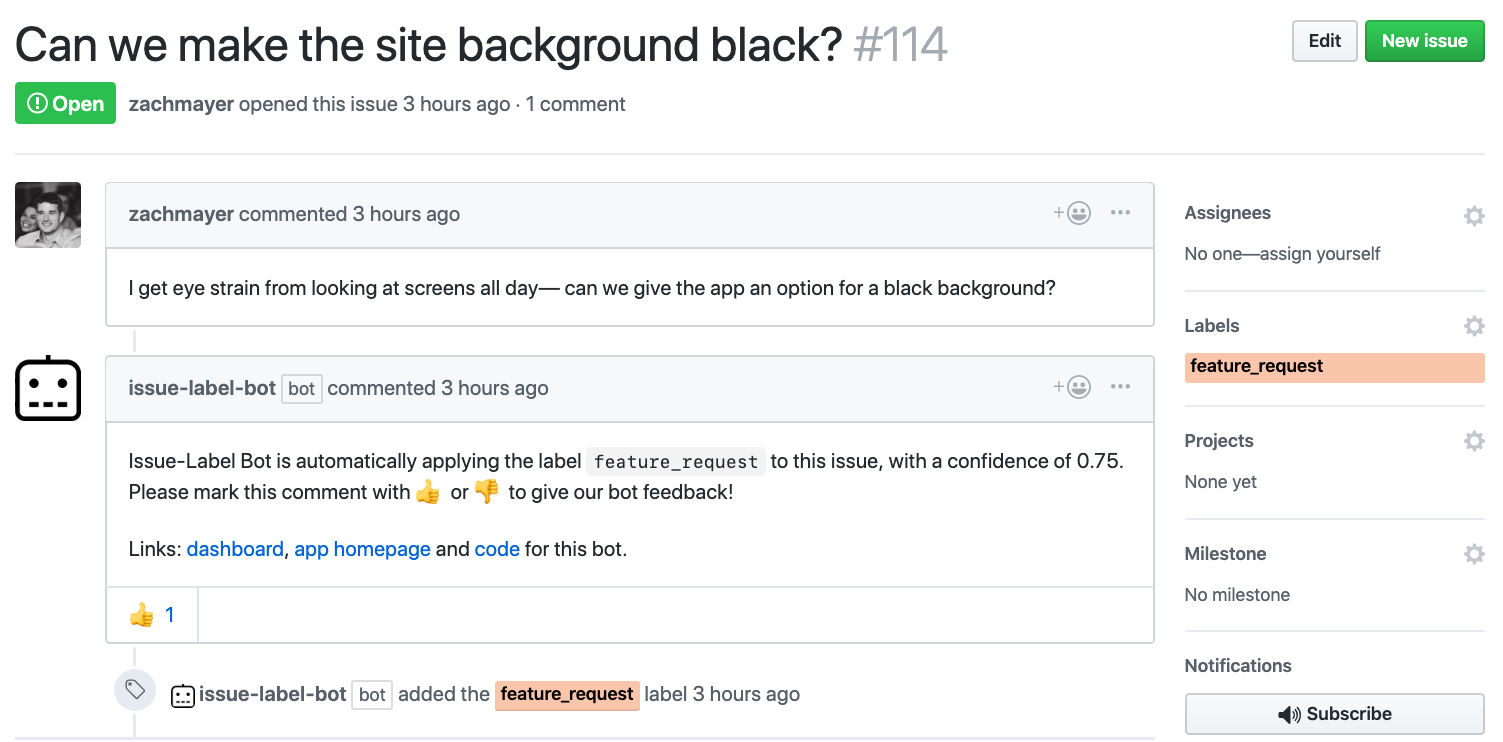Screen dimensions: 1503x742
Task: Toggle the thumbs up reaction count
Action: [x=152, y=615]
